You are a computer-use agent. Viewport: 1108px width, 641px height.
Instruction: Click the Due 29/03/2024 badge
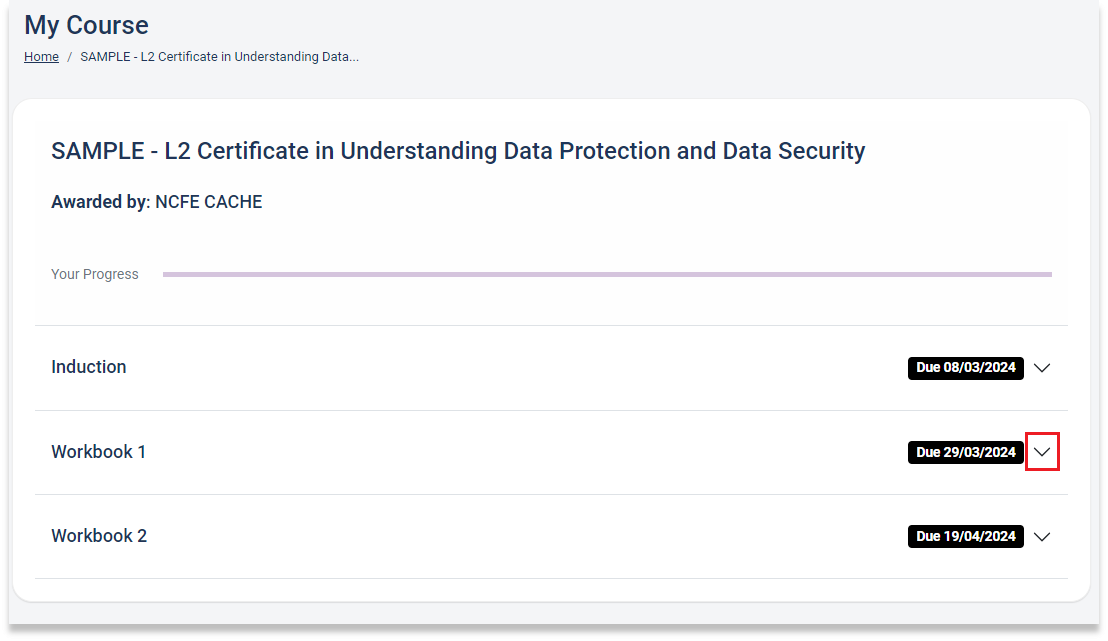pyautogui.click(x=965, y=452)
